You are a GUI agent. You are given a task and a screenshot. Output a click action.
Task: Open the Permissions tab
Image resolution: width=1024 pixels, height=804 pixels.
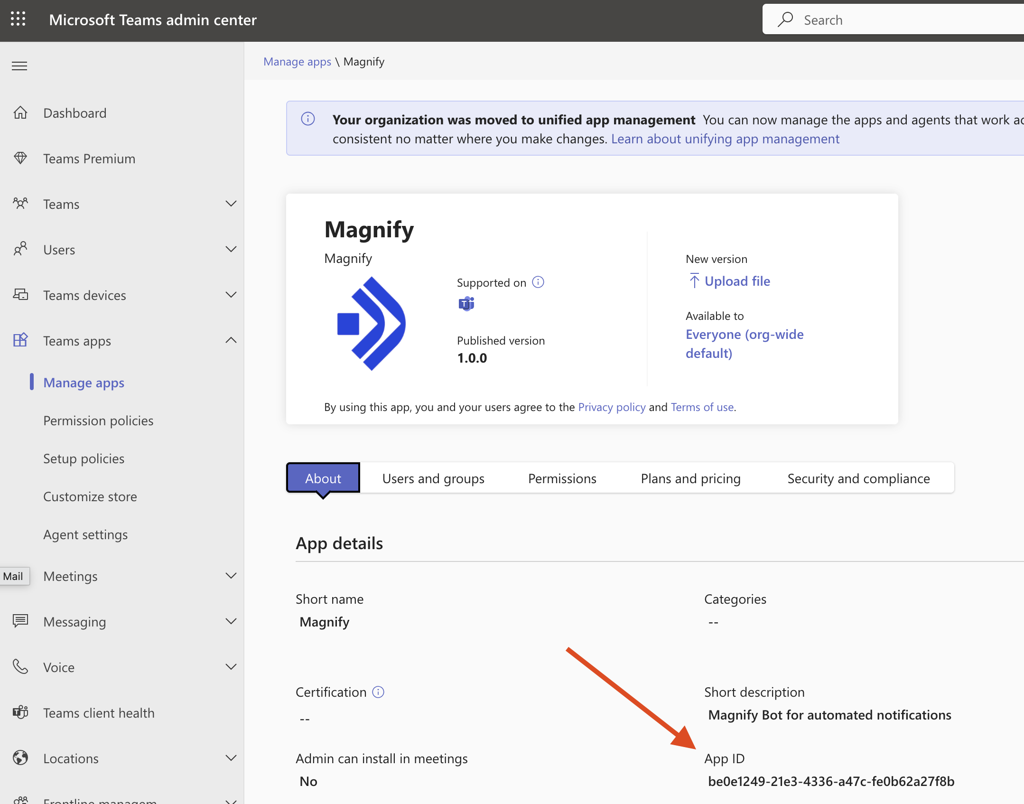click(562, 478)
